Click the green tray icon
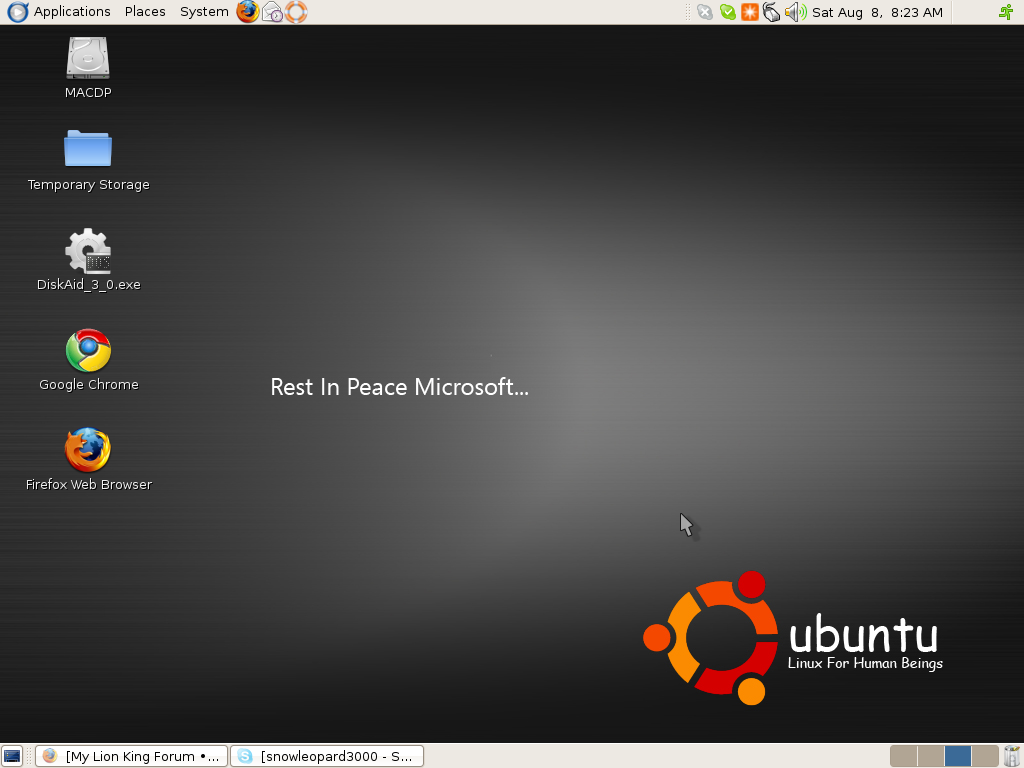The width and height of the screenshot is (1024, 768). pos(728,12)
